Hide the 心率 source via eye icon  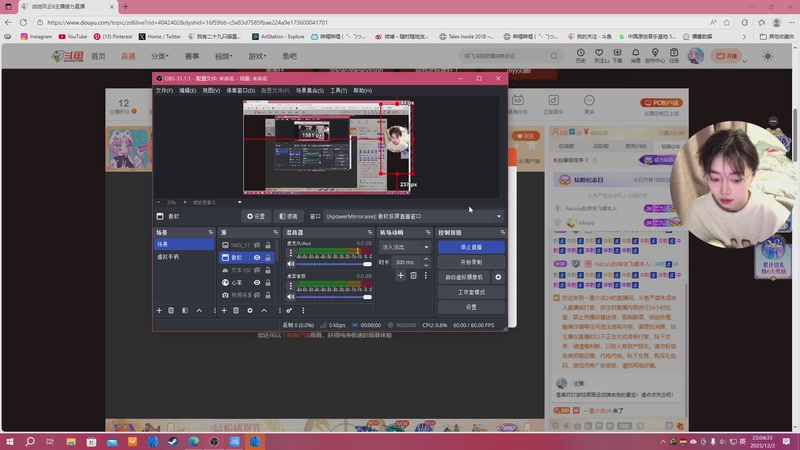[257, 283]
